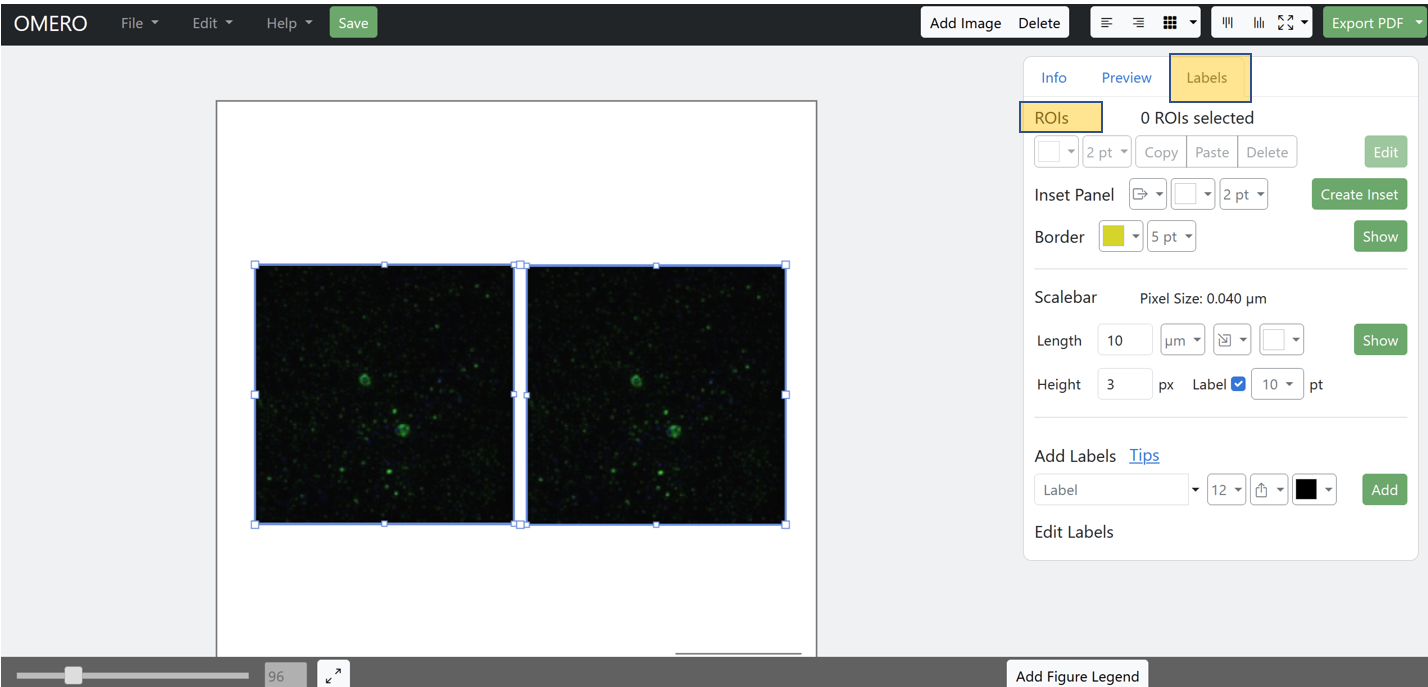Open the scalebar position icon dropdown
Screen dimensions: 1428x687
(x=1232, y=340)
